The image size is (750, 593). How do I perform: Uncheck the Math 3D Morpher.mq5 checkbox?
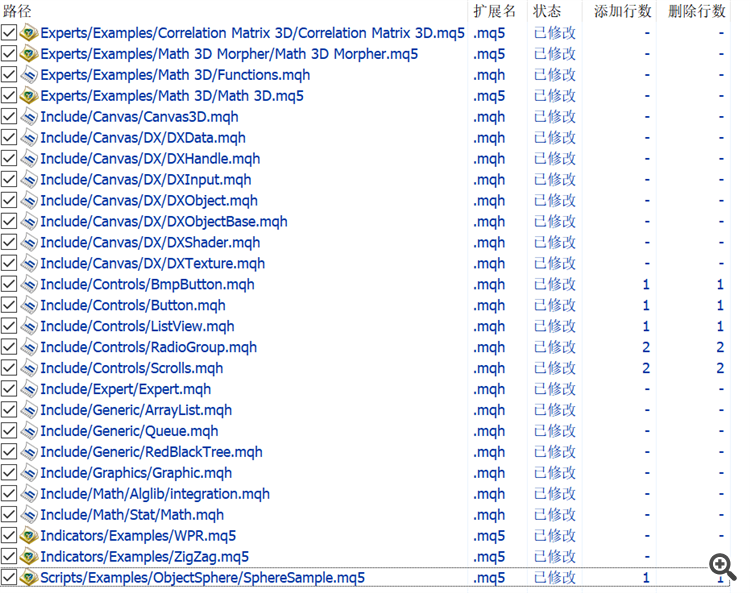pyautogui.click(x=9, y=54)
